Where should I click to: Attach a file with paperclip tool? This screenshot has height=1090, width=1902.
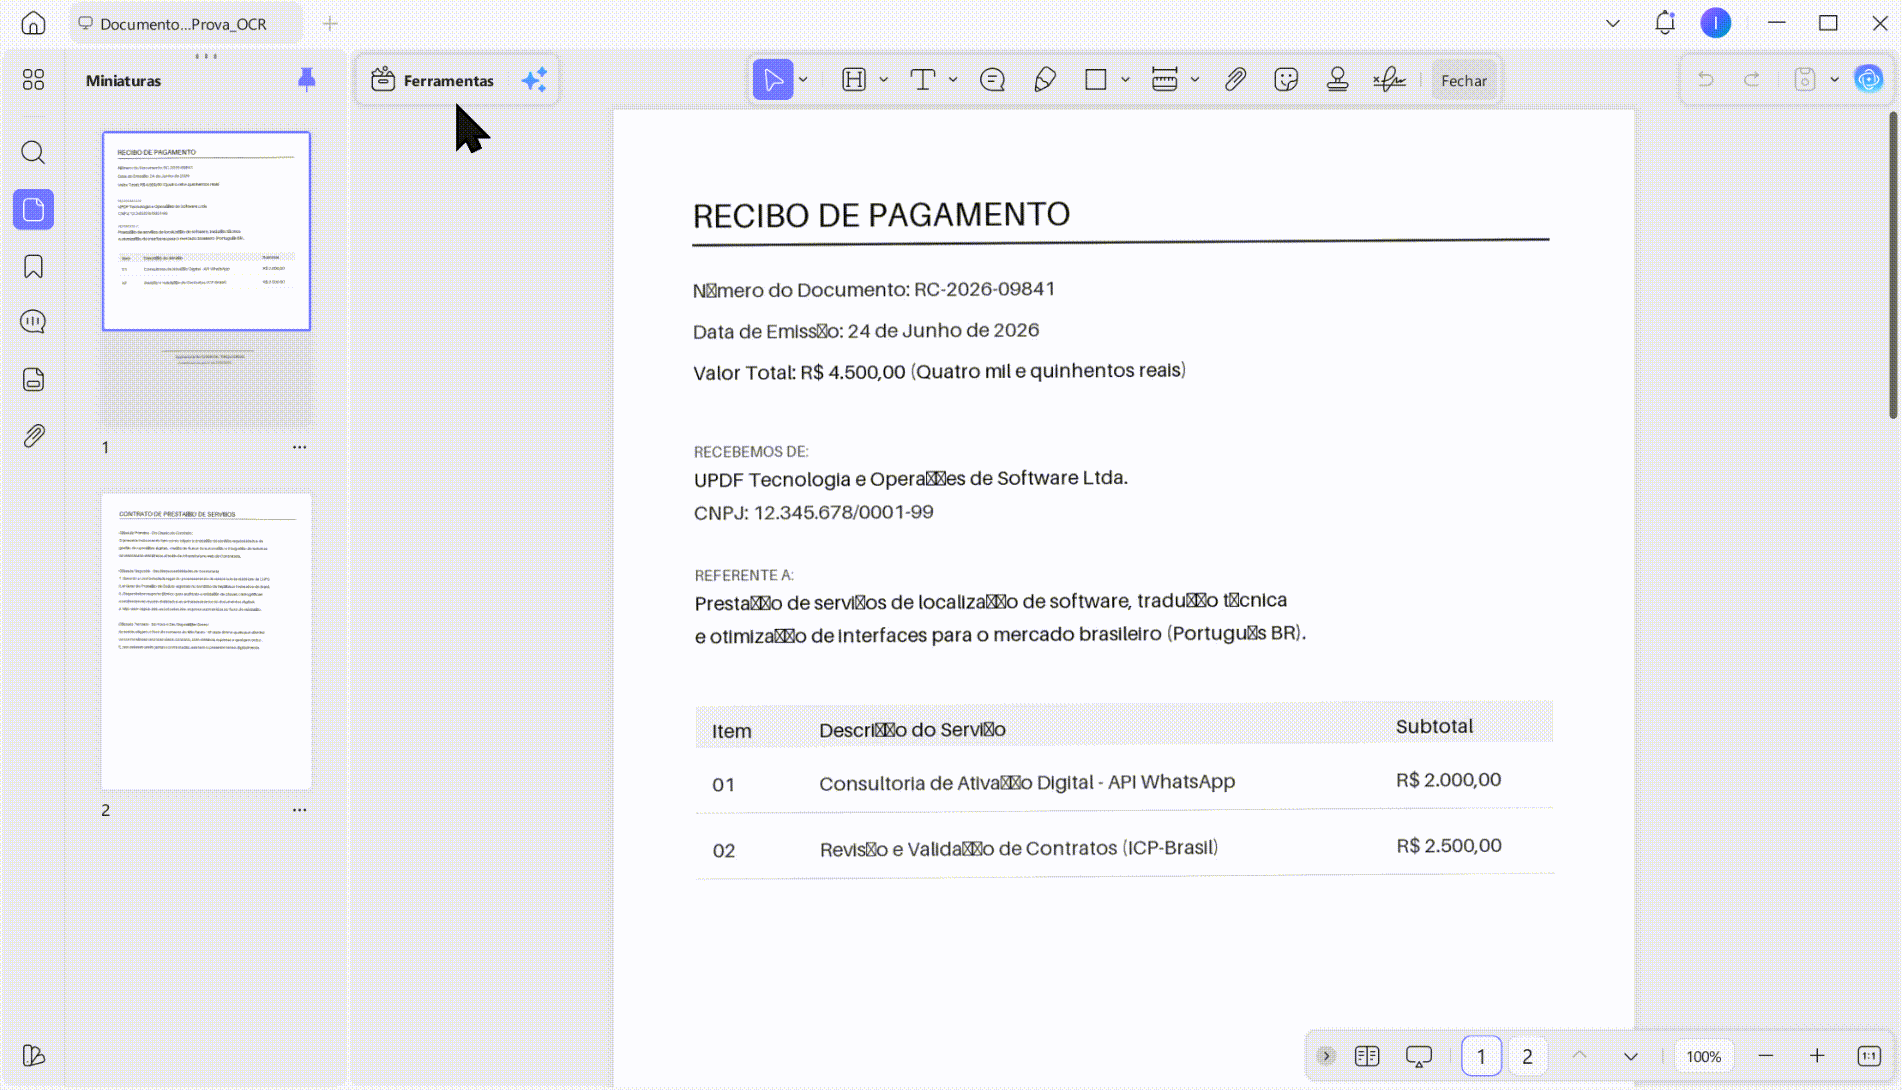click(x=1235, y=80)
